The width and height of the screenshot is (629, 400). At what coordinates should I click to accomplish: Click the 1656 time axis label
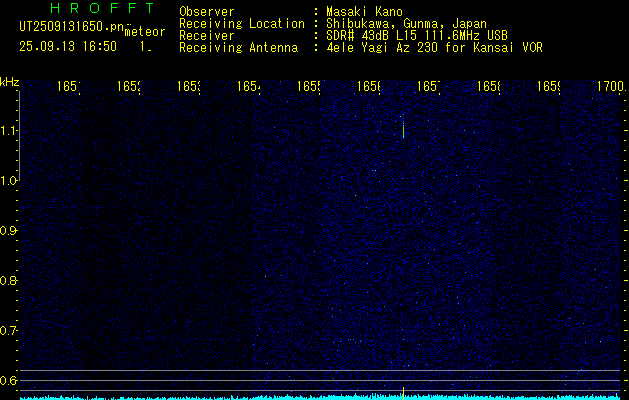[369, 87]
